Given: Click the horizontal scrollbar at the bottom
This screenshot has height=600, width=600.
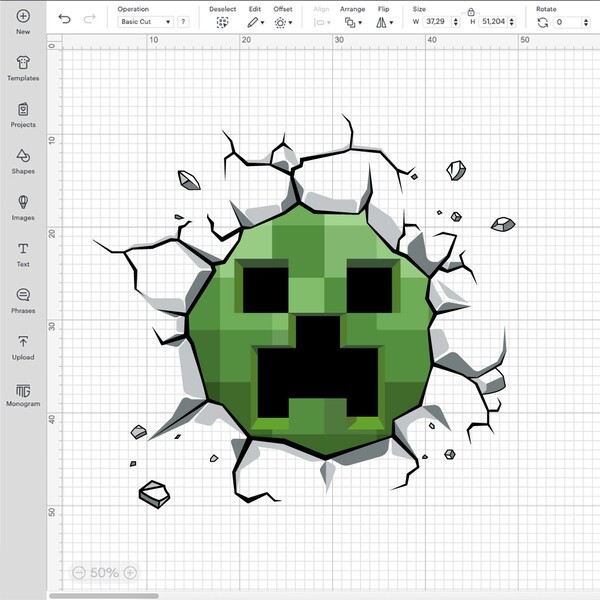Looking at the screenshot, I should 104,596.
